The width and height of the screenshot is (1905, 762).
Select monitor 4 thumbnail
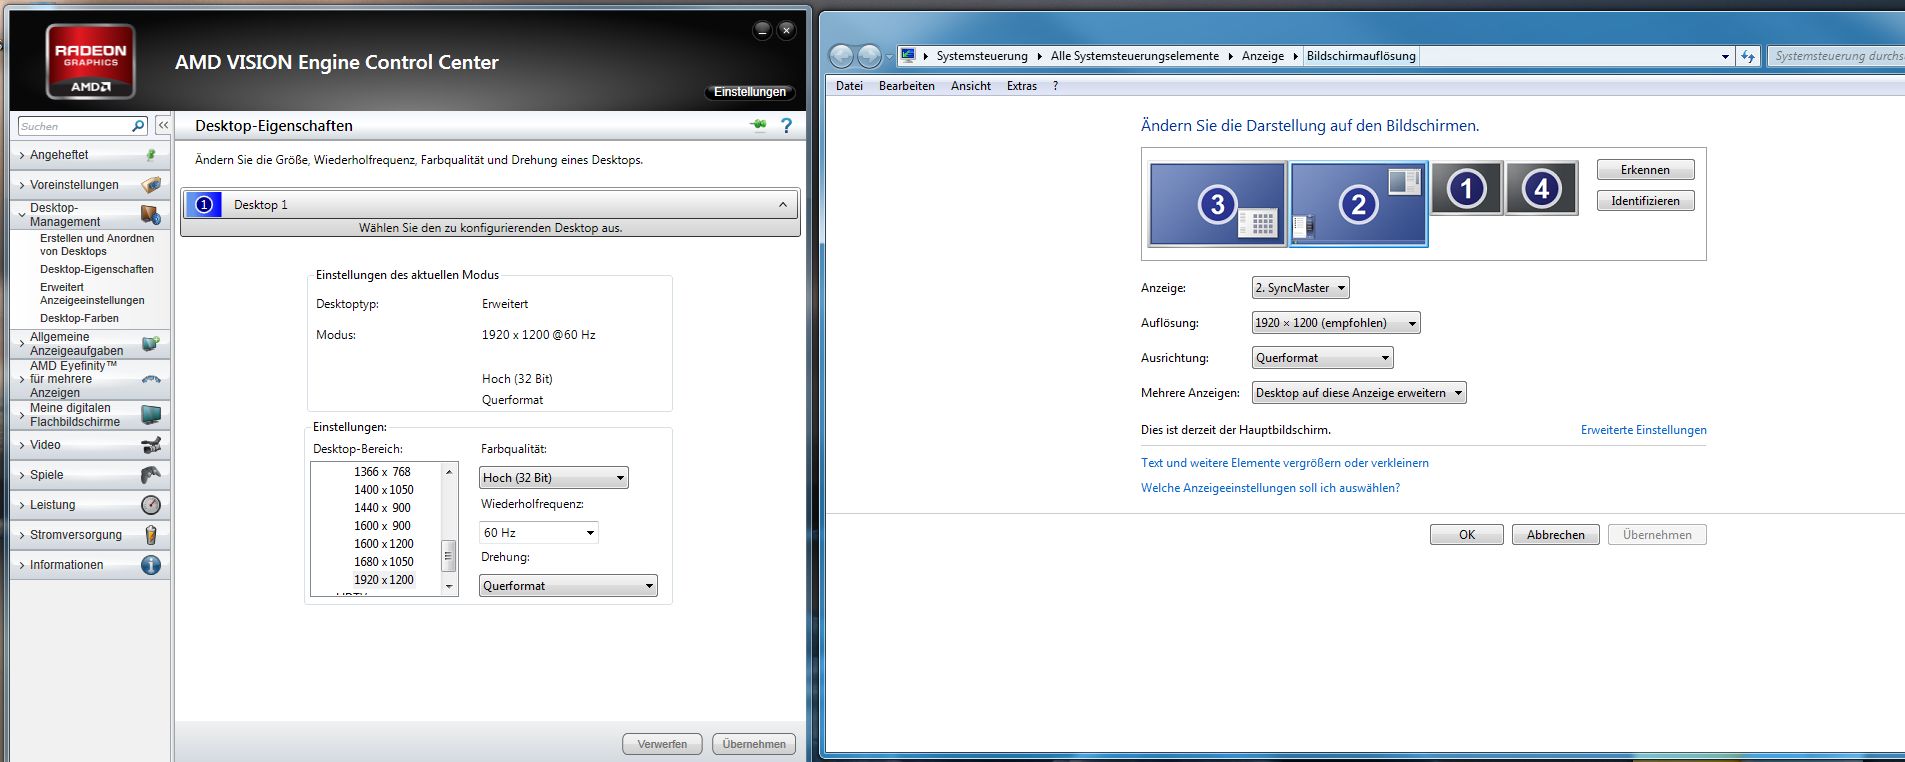[1541, 188]
